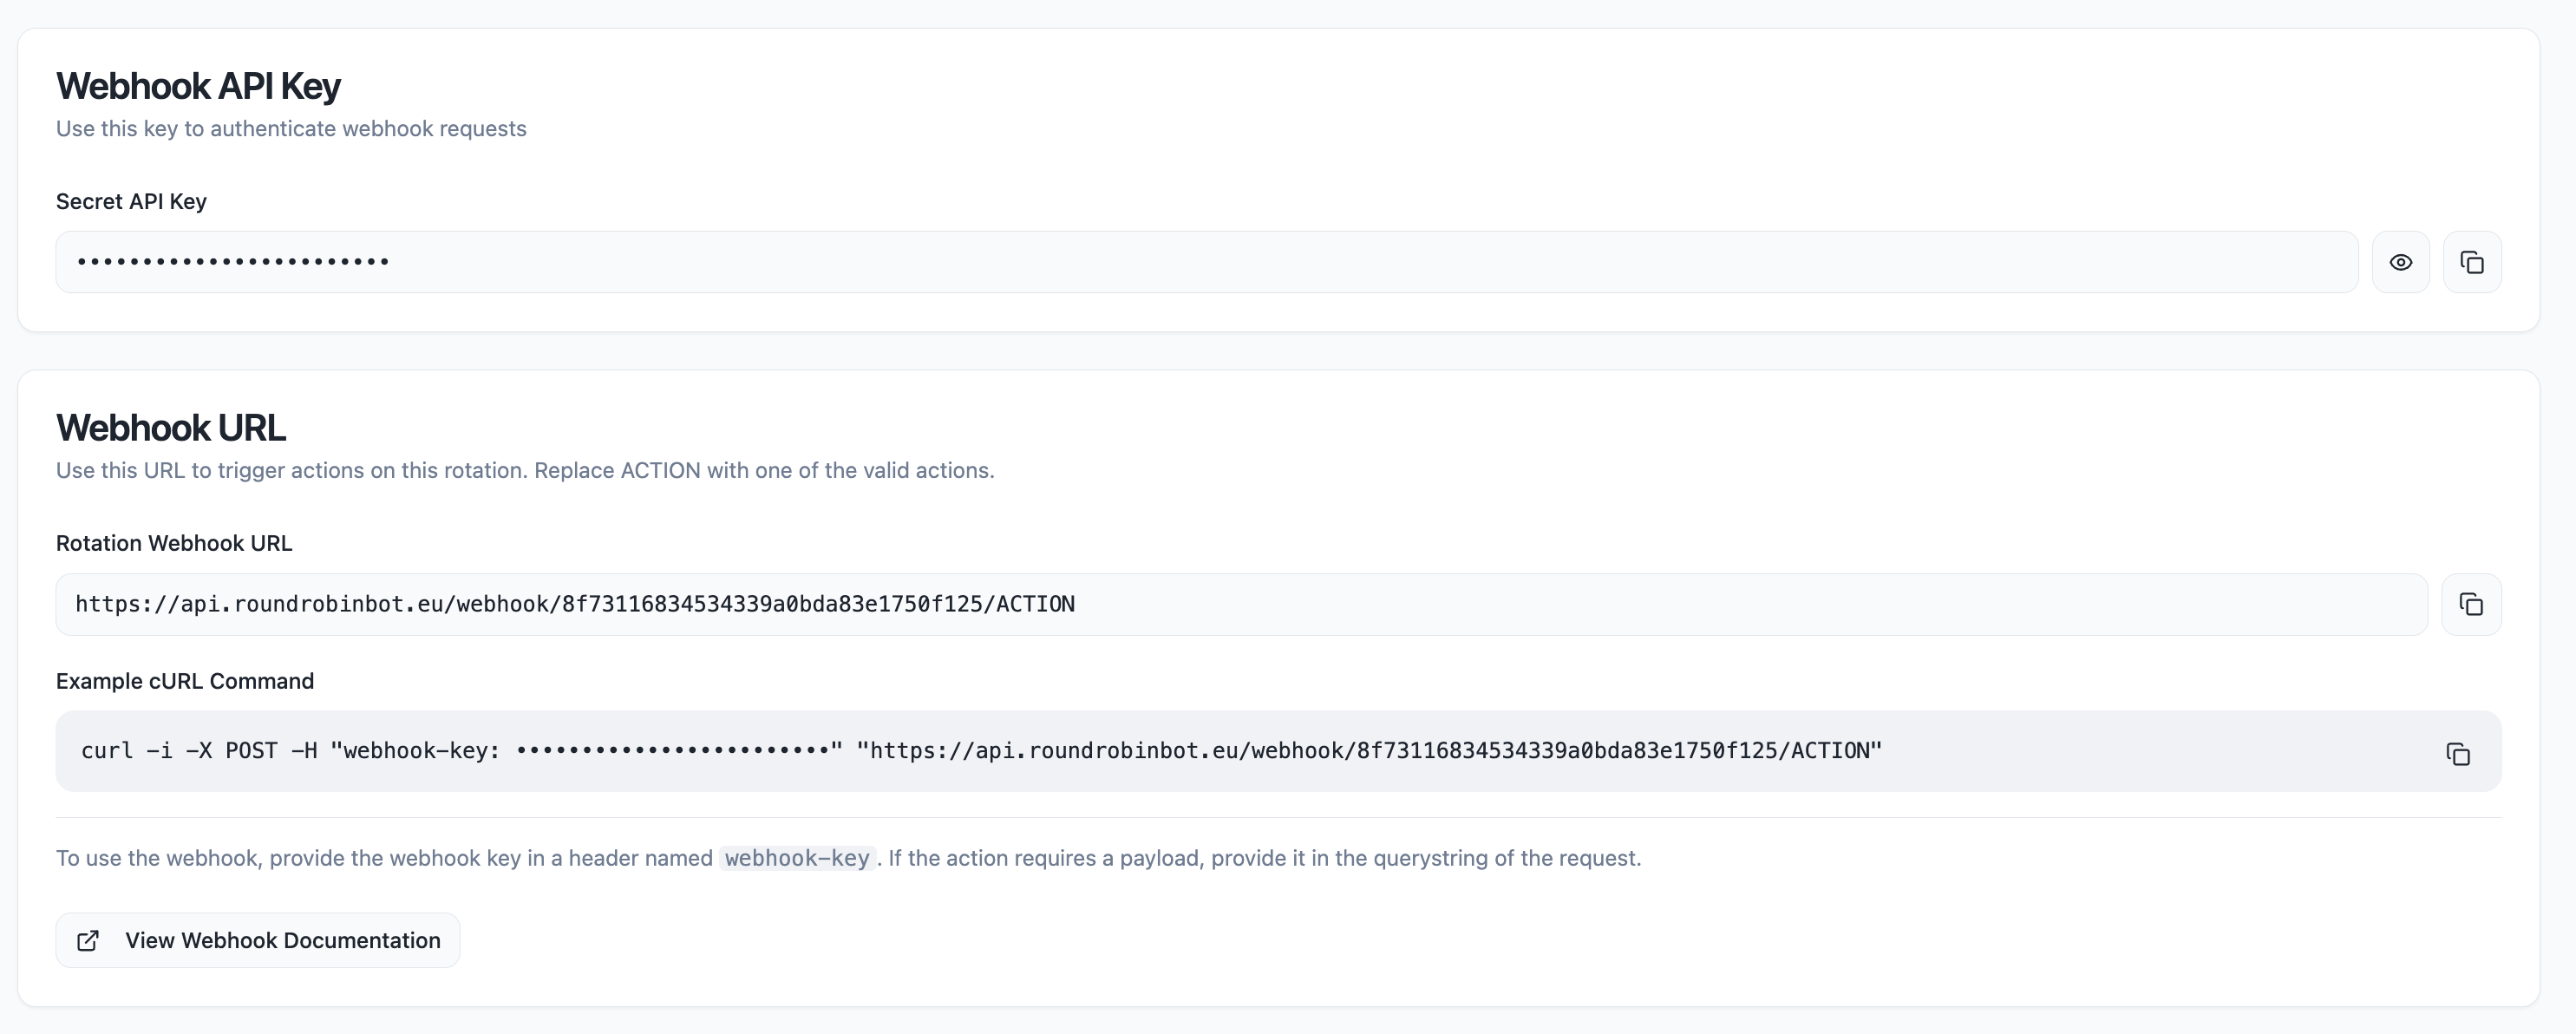Click inside the masked Secret API Key field
The width and height of the screenshot is (2576, 1034).
1200,262
